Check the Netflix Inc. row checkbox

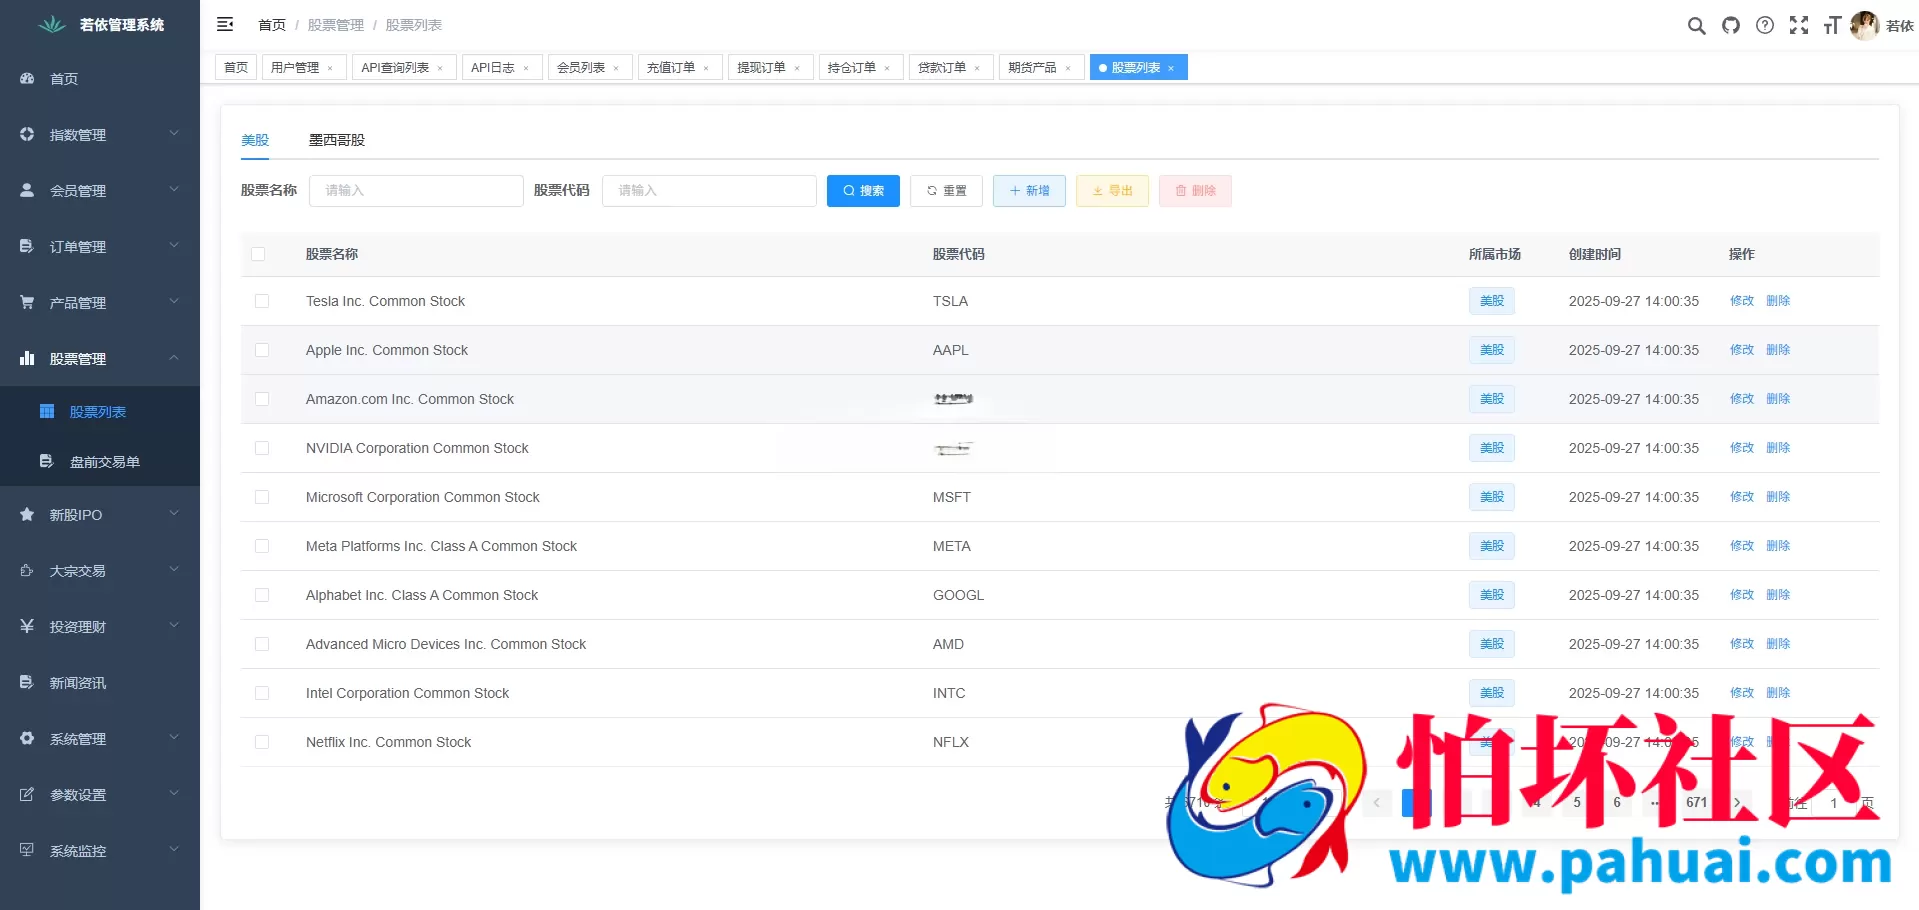262,742
